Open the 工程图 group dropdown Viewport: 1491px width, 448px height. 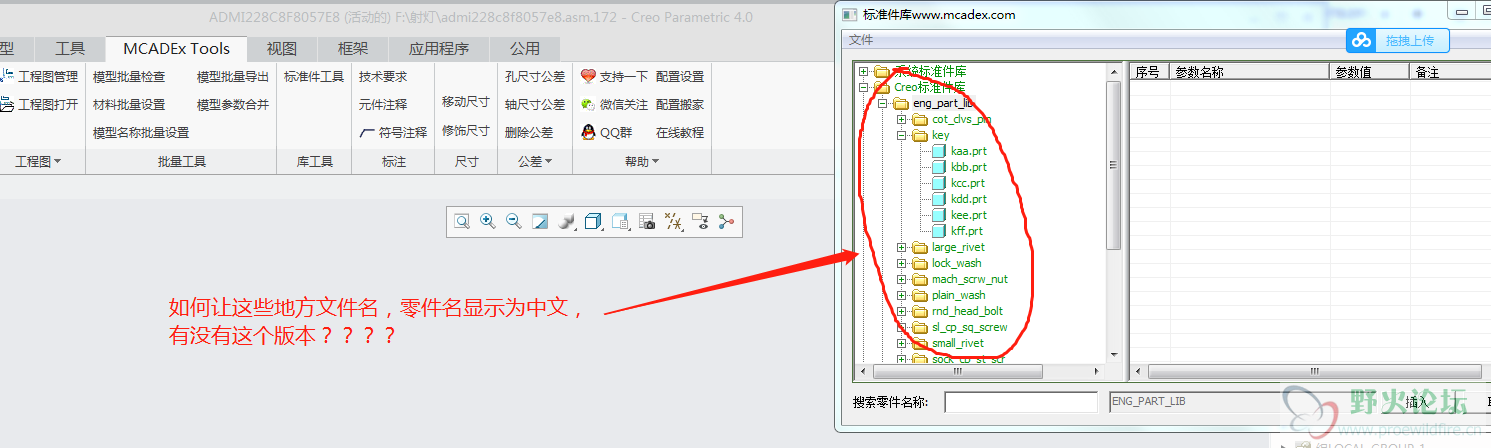(x=39, y=161)
